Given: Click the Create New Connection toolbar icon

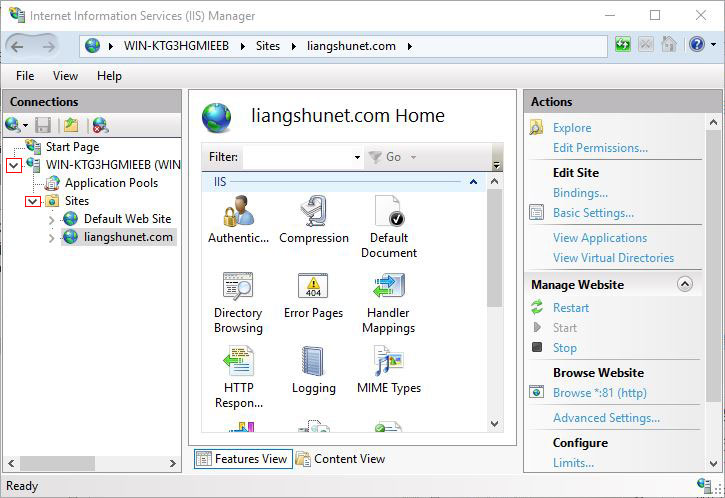Looking at the screenshot, I should click(x=12, y=125).
